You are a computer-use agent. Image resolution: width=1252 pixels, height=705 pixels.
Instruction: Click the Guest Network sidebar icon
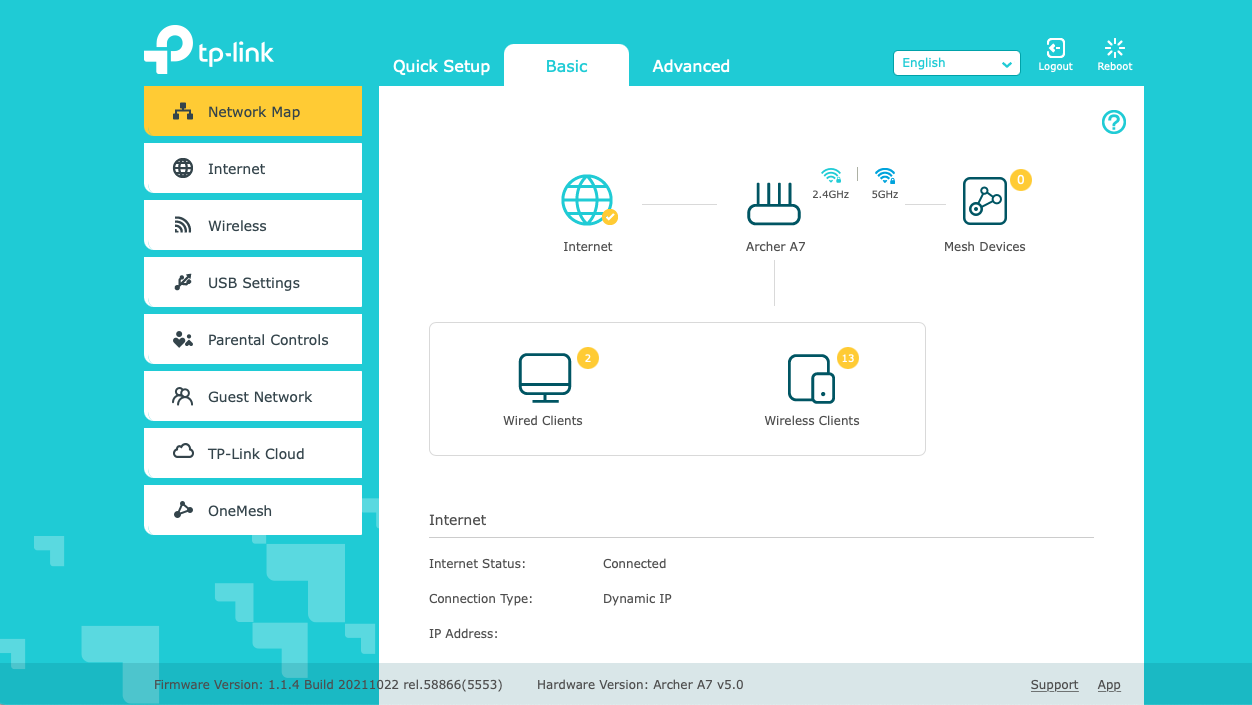pos(183,396)
